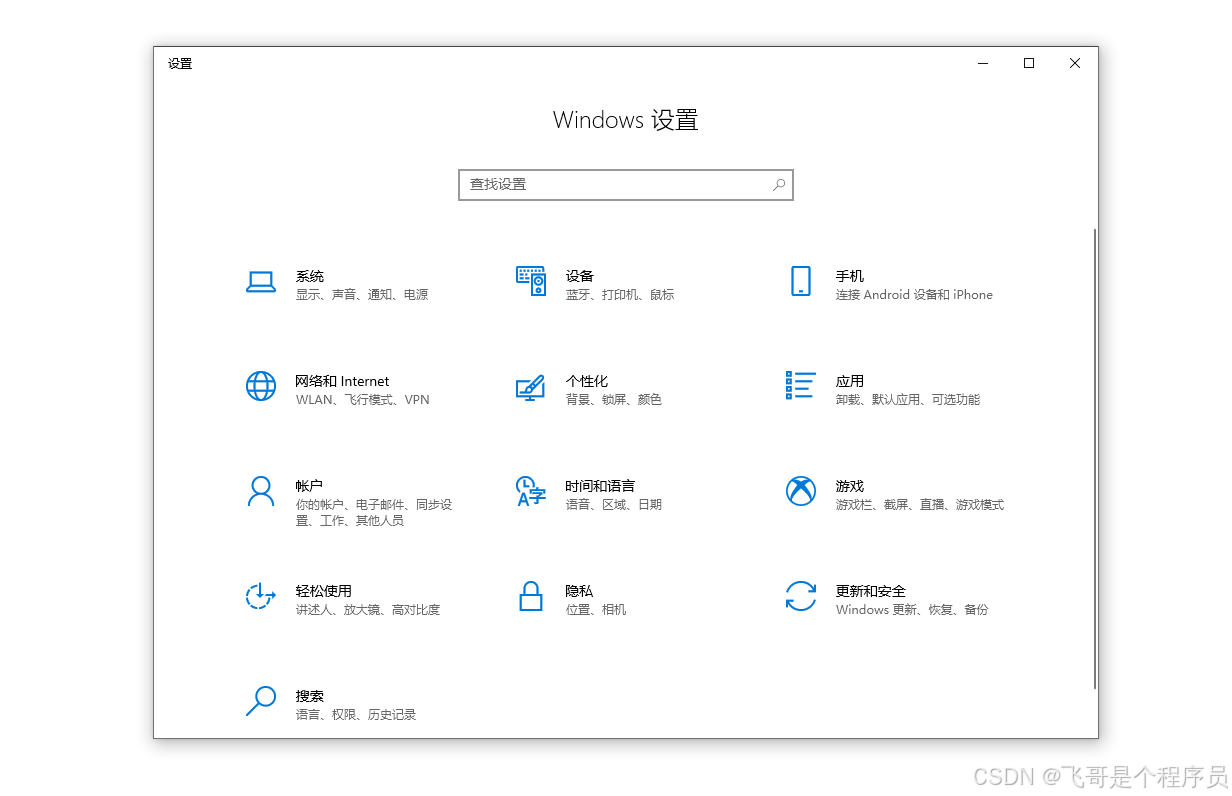This screenshot has height=796, width=1232.
Task: Open the 系统 settings title
Action: [310, 276]
